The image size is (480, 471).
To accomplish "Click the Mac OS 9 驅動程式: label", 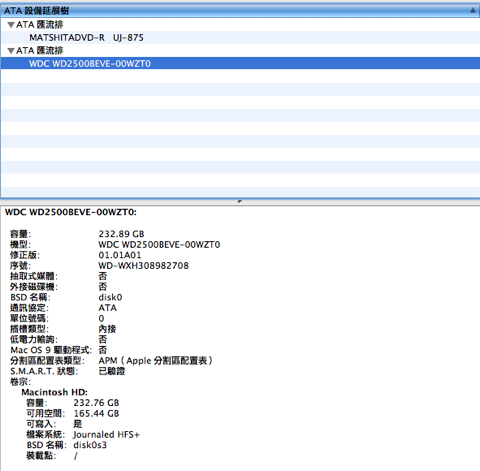I will (x=51, y=350).
